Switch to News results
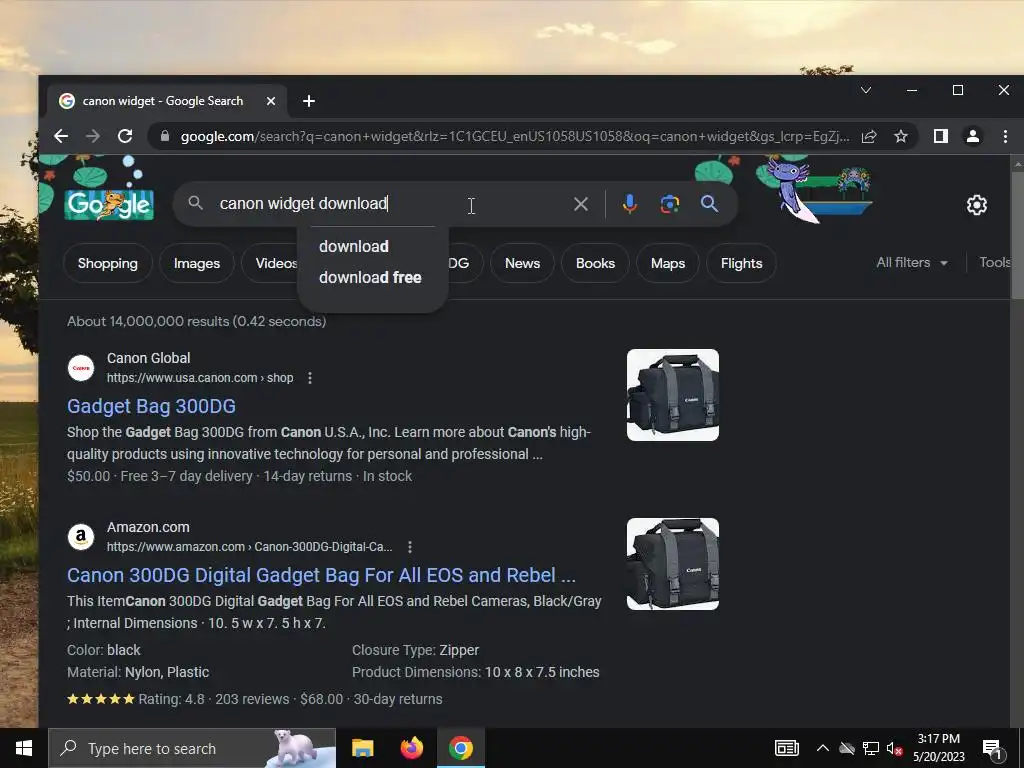Screen dimensions: 1024x768 [522, 263]
